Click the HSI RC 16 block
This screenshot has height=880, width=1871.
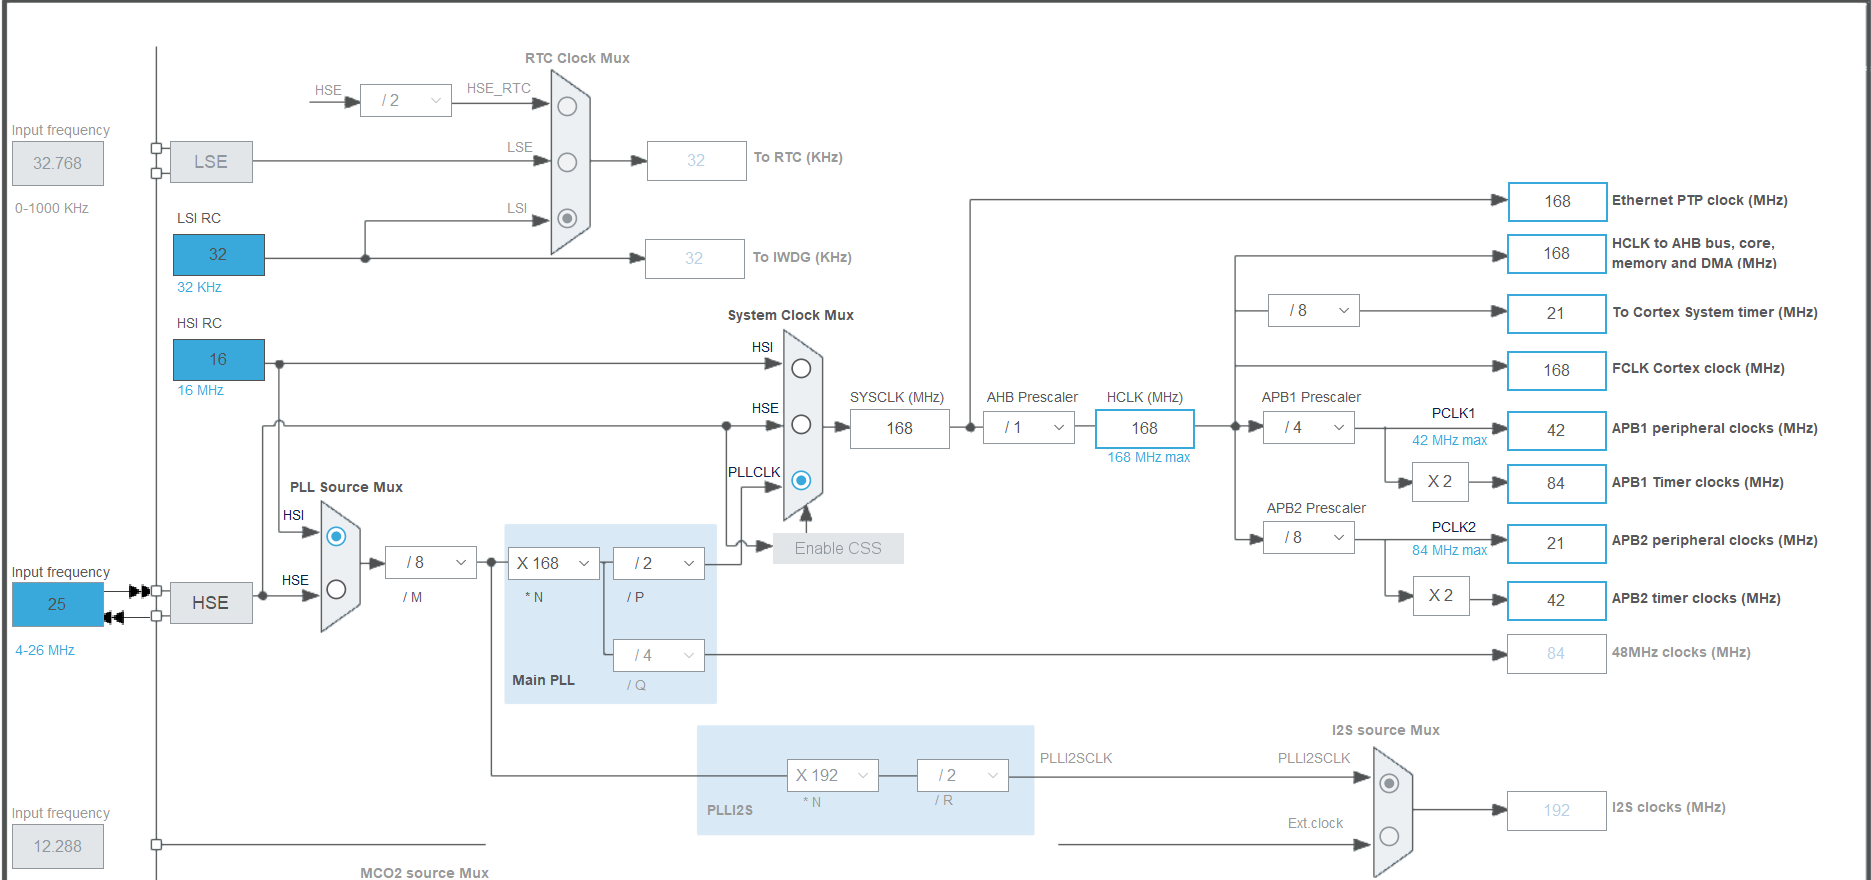[x=219, y=360]
